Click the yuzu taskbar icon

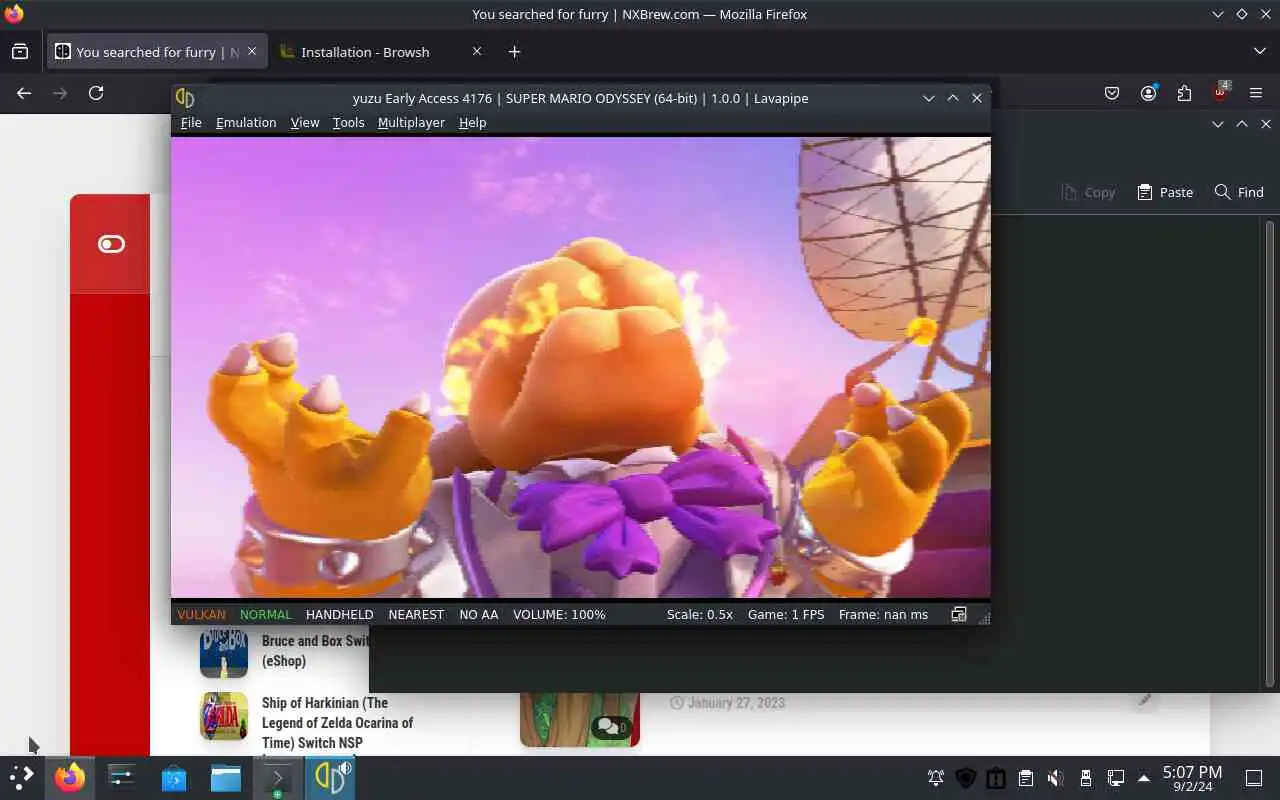point(330,778)
